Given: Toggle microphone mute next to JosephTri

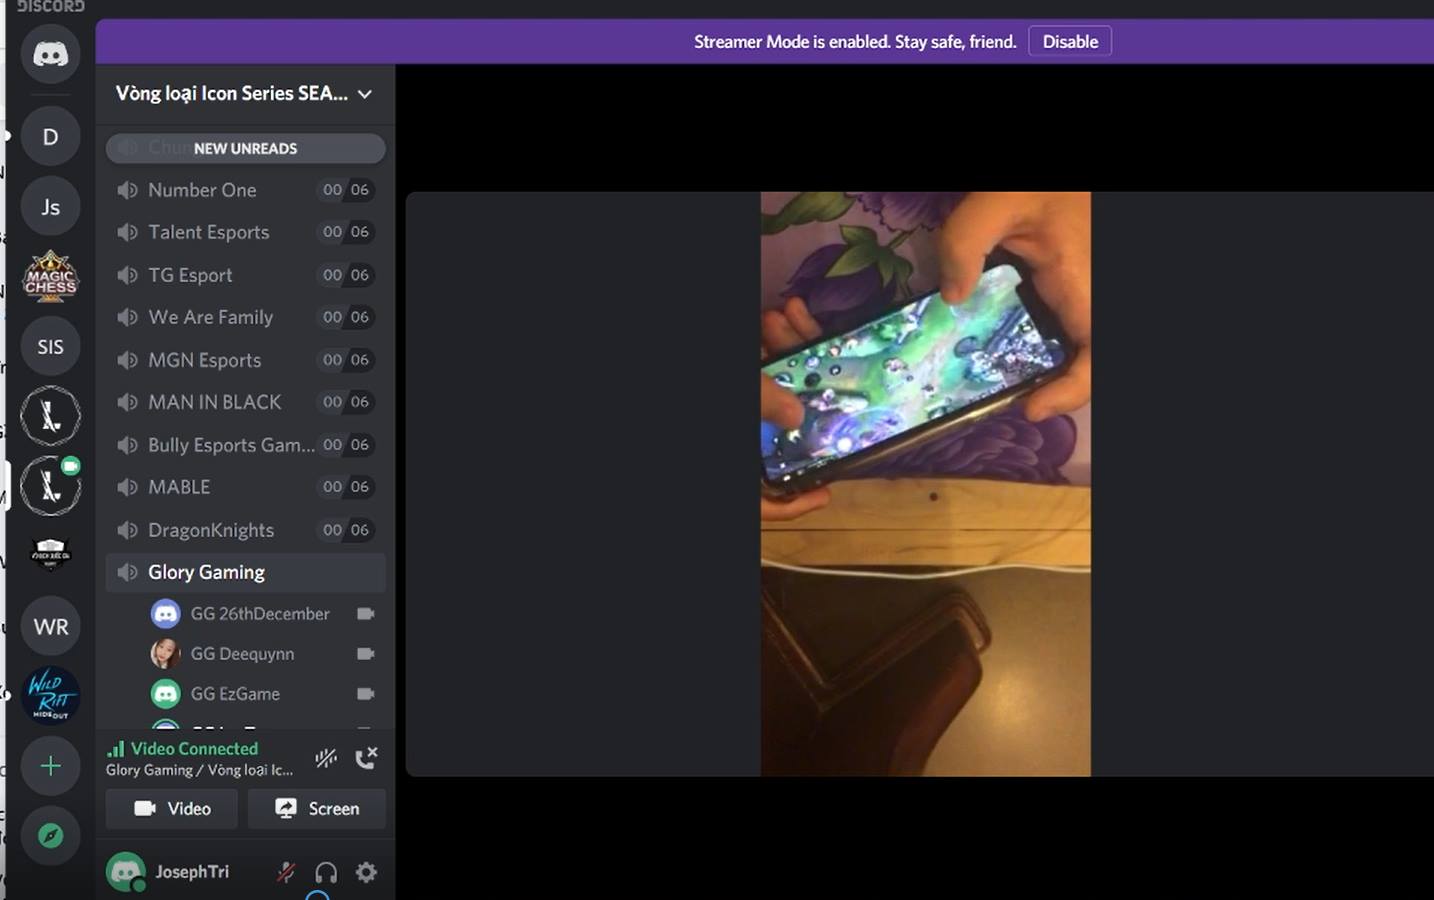Looking at the screenshot, I should (x=286, y=872).
